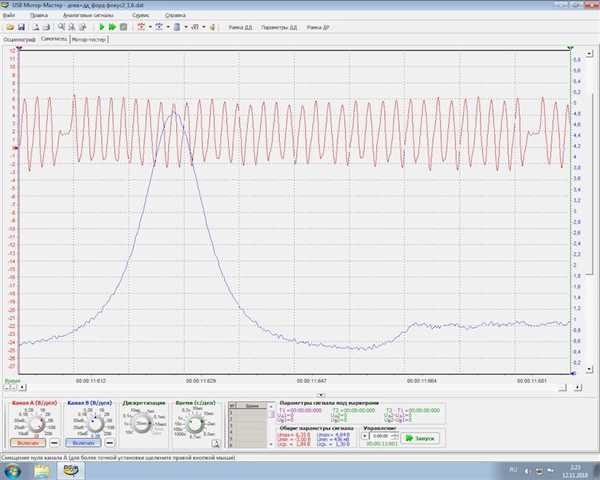Open File Explorer from the taskbar
The width and height of the screenshot is (600, 480).
[42, 471]
